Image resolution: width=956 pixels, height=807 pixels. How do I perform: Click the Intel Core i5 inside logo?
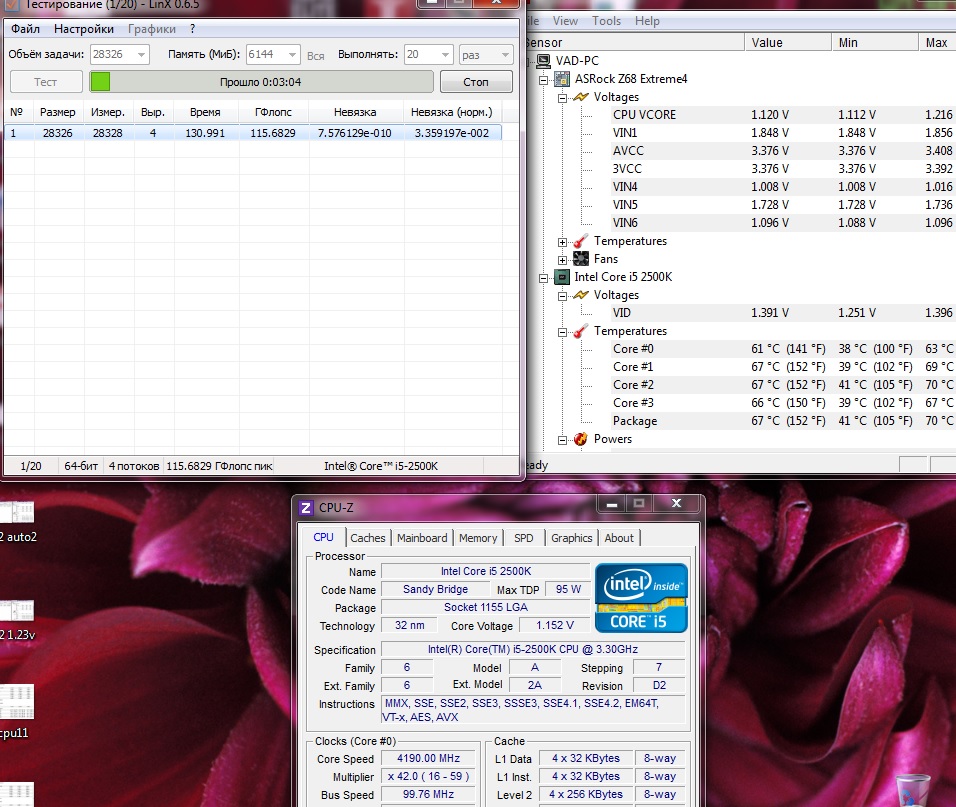pyautogui.click(x=641, y=597)
